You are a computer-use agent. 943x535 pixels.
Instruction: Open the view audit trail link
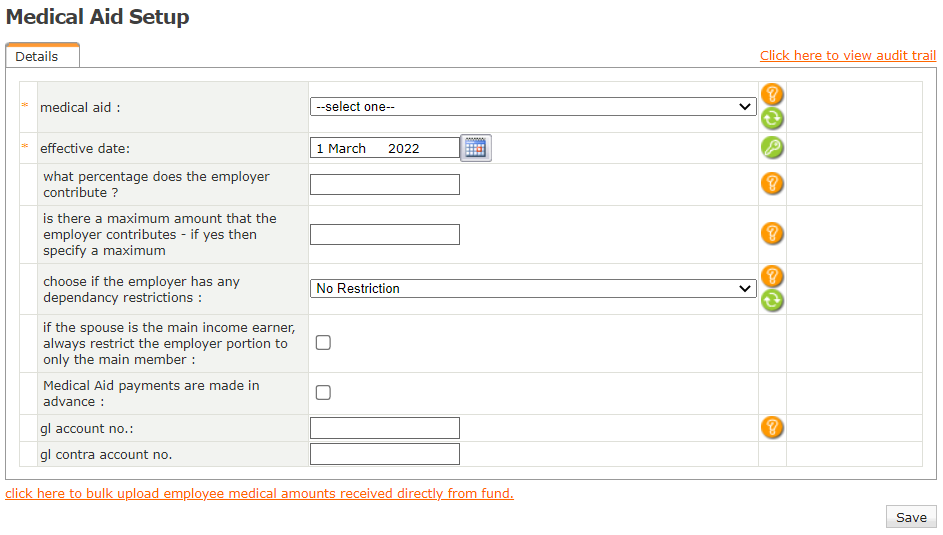(x=847, y=56)
